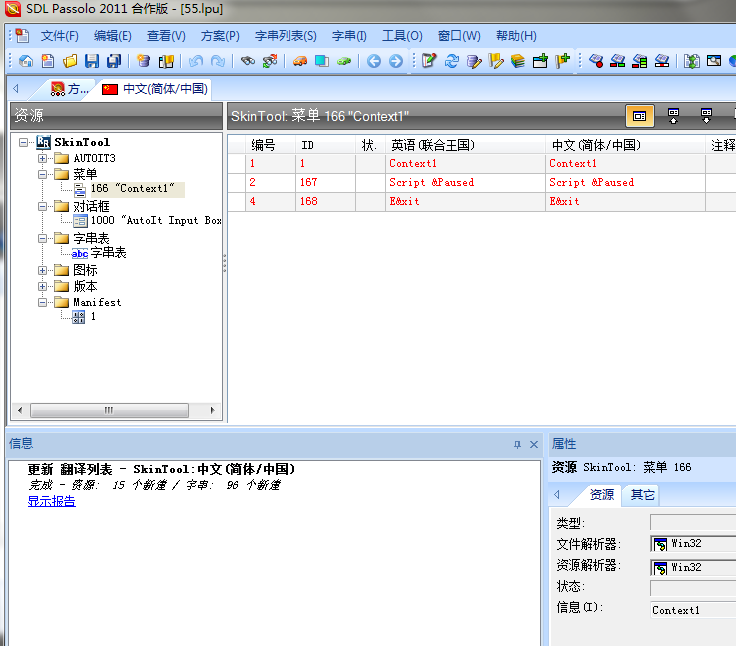Viewport: 736px width, 646px height.
Task: Save all with the double floppy icon
Action: point(114,61)
